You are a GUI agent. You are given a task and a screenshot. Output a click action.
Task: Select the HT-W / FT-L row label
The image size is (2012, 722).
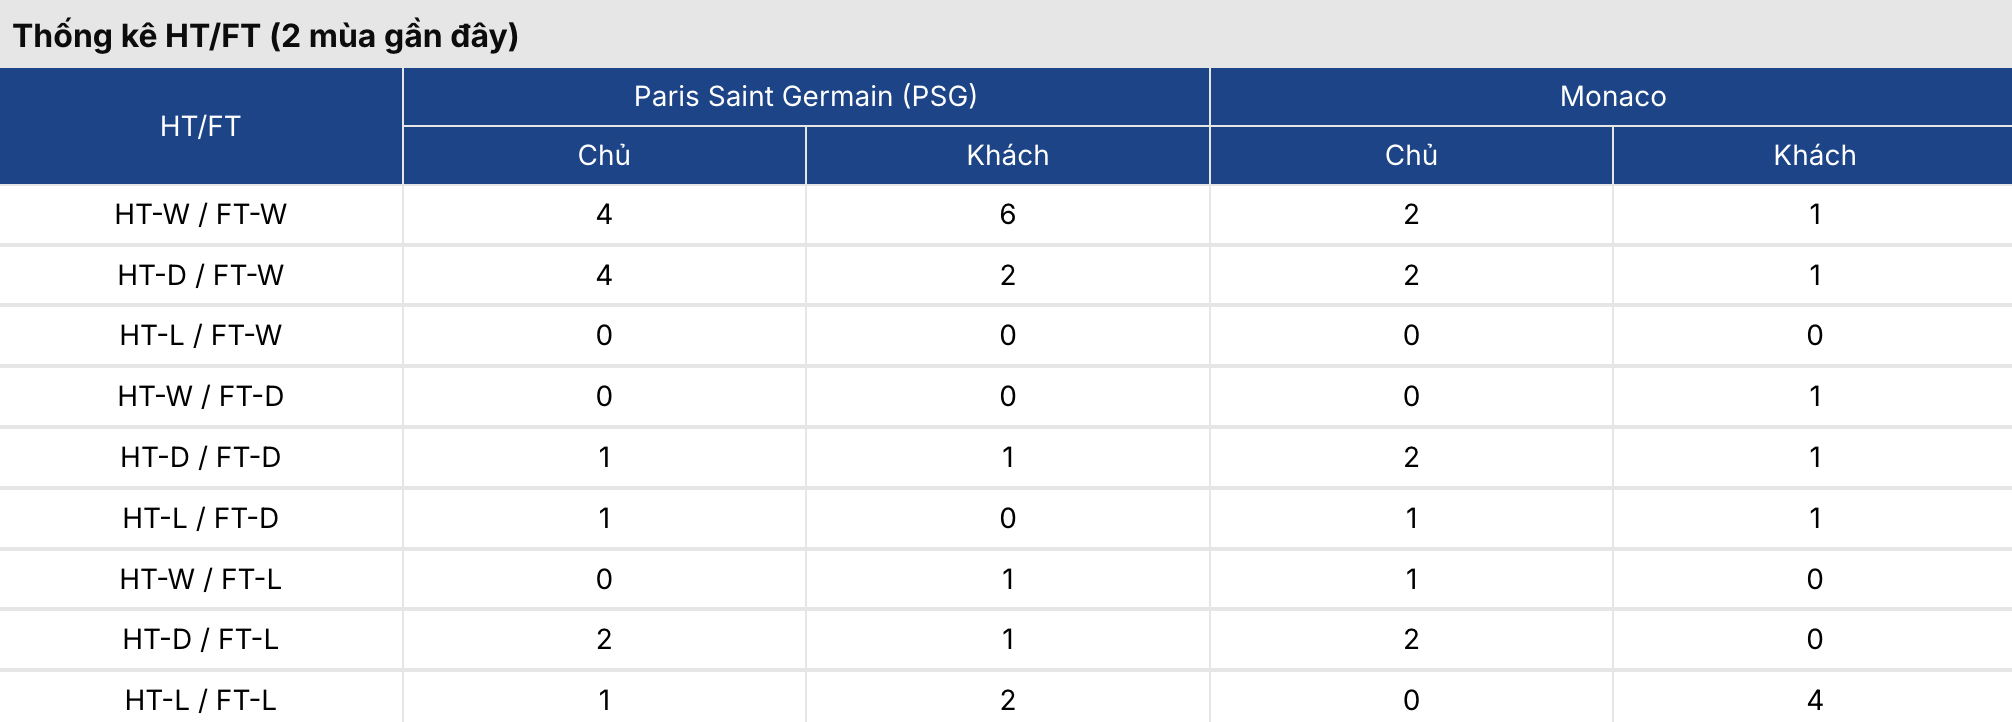click(200, 579)
